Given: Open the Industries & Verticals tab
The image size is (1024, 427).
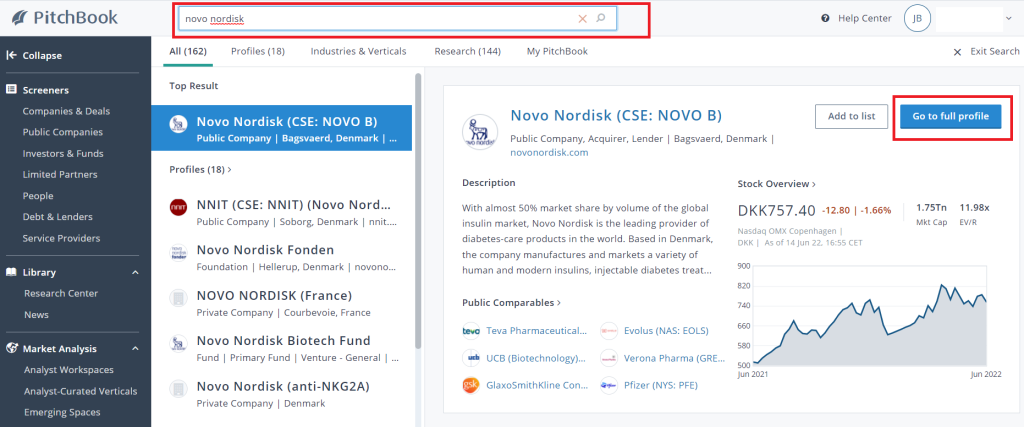Looking at the screenshot, I should [x=359, y=51].
